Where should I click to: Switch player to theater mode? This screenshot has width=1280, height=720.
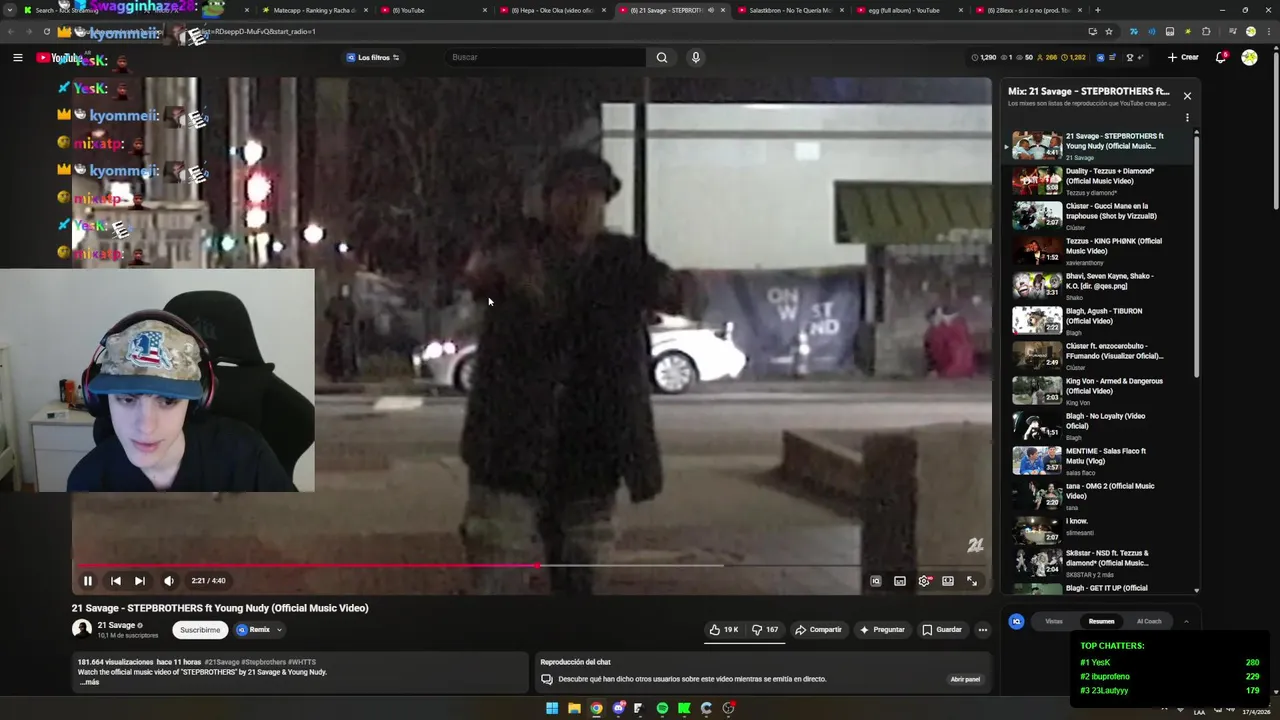pyautogui.click(x=948, y=581)
